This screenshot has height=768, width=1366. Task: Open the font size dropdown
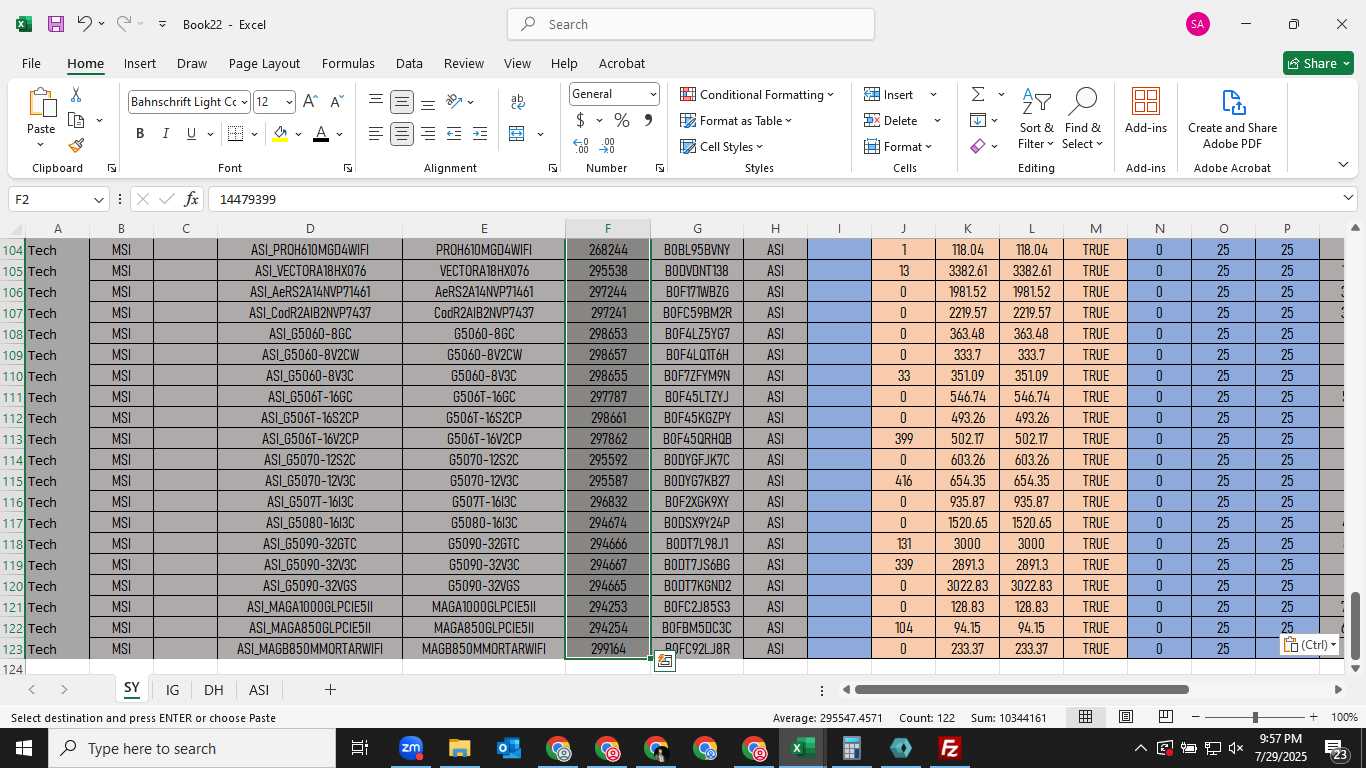(x=289, y=102)
